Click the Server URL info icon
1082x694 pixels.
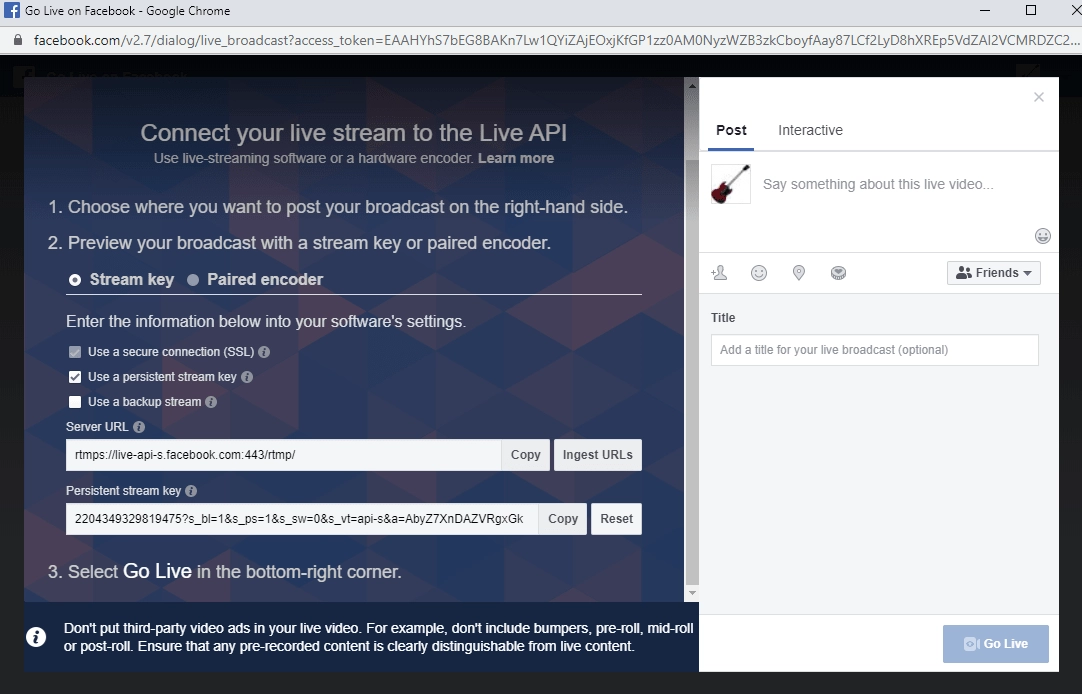pyautogui.click(x=139, y=427)
